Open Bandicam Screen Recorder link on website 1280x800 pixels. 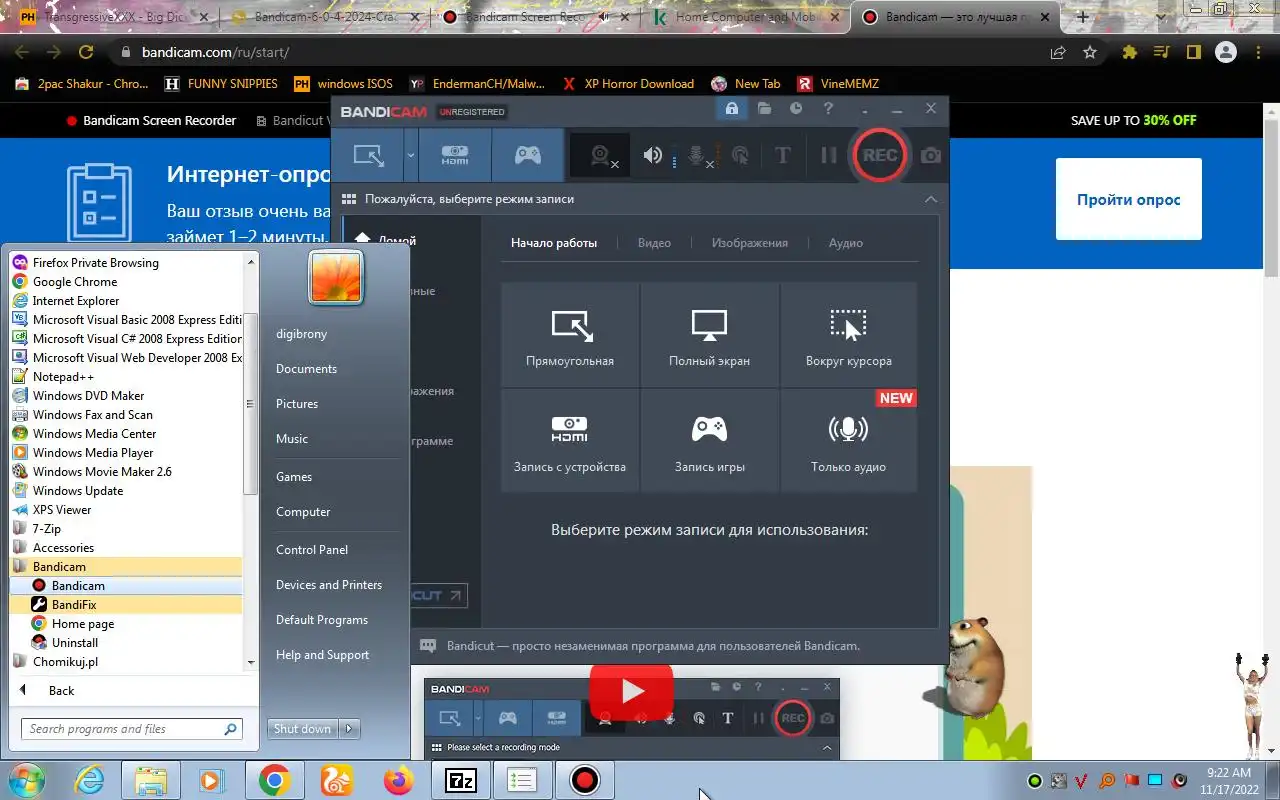click(x=151, y=120)
